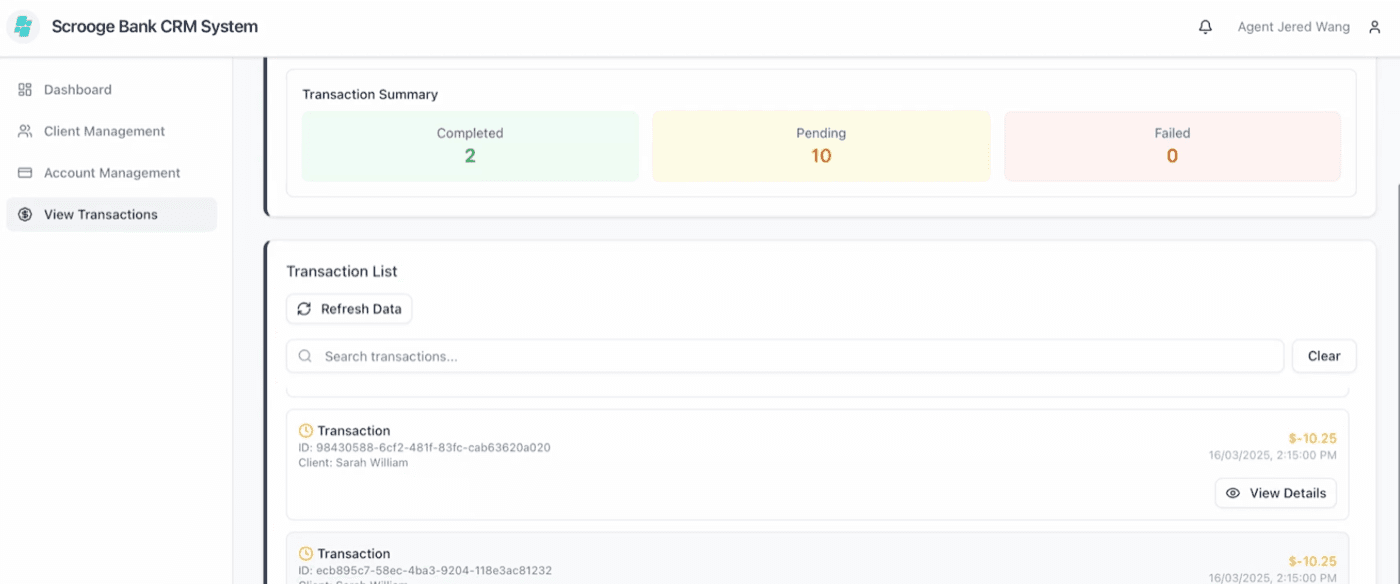Click the refresh arrows icon

pos(304,309)
